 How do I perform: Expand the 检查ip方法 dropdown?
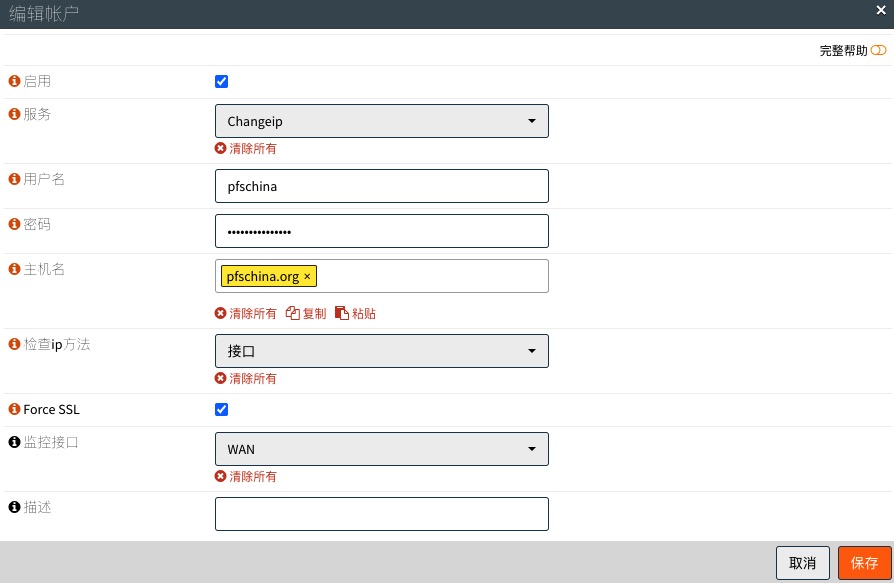click(x=381, y=352)
